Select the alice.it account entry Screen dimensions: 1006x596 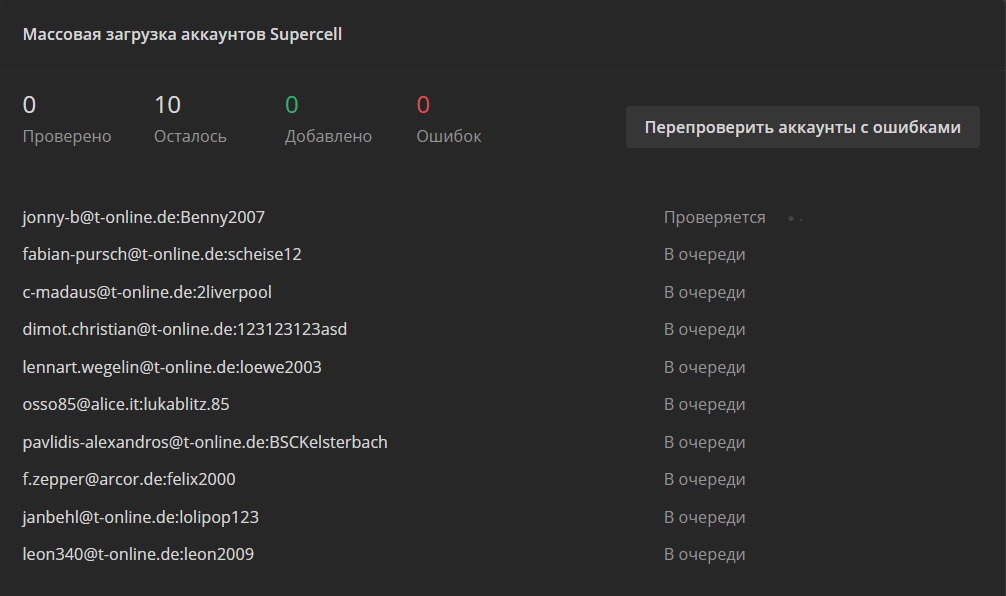pos(126,404)
